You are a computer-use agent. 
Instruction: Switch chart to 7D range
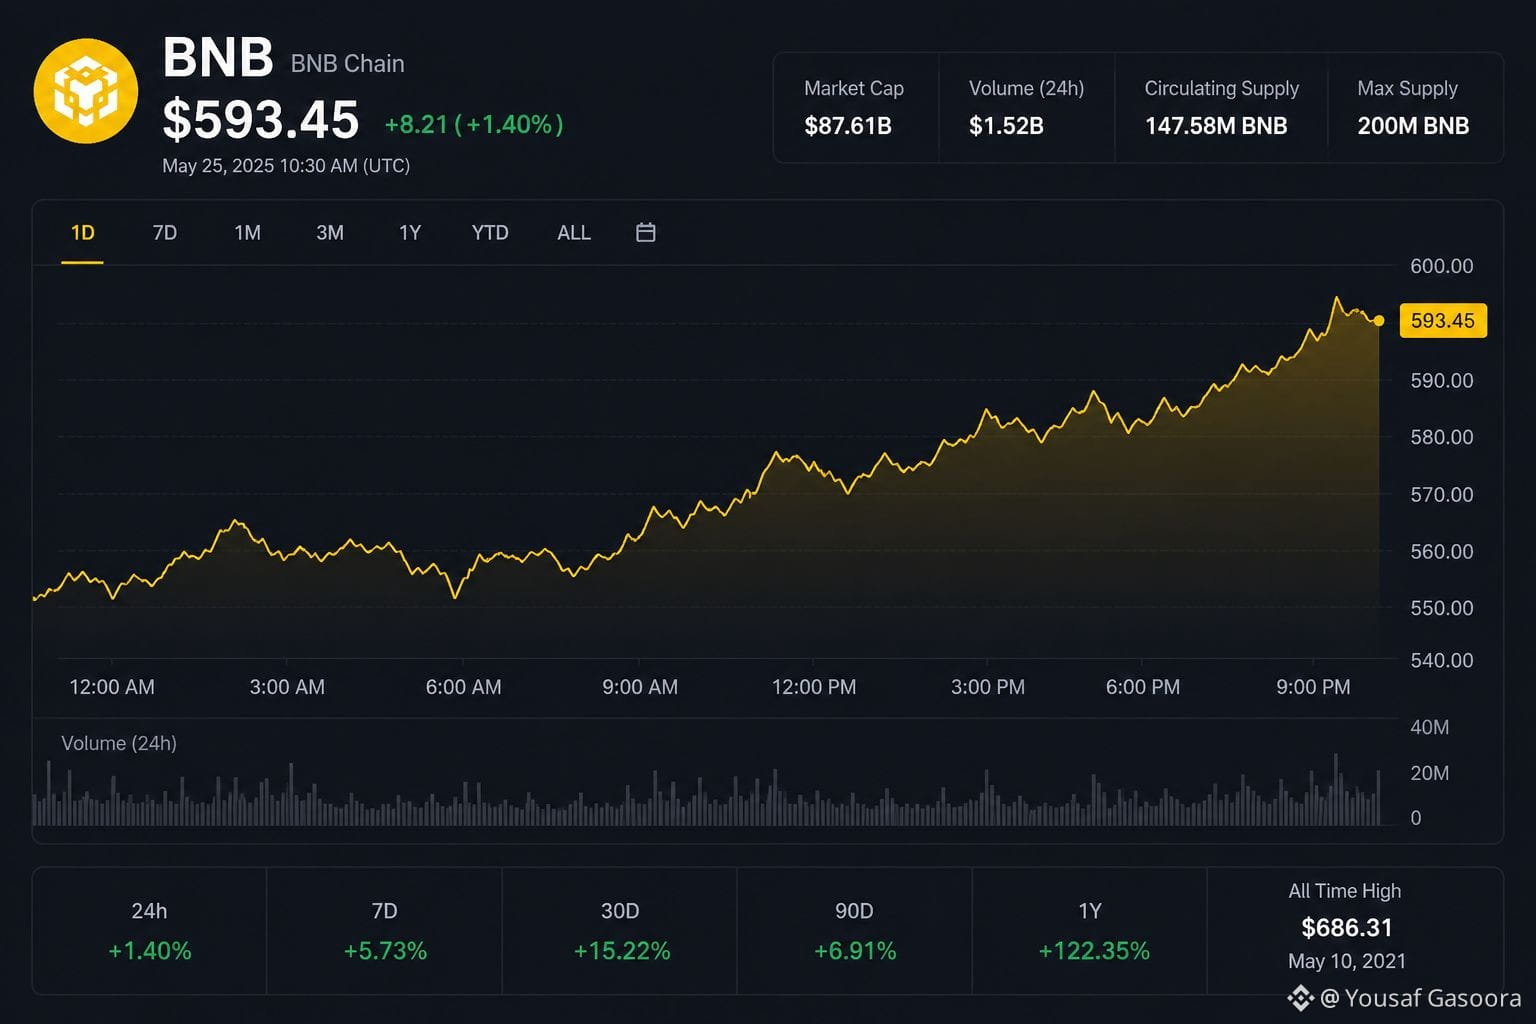tap(165, 233)
